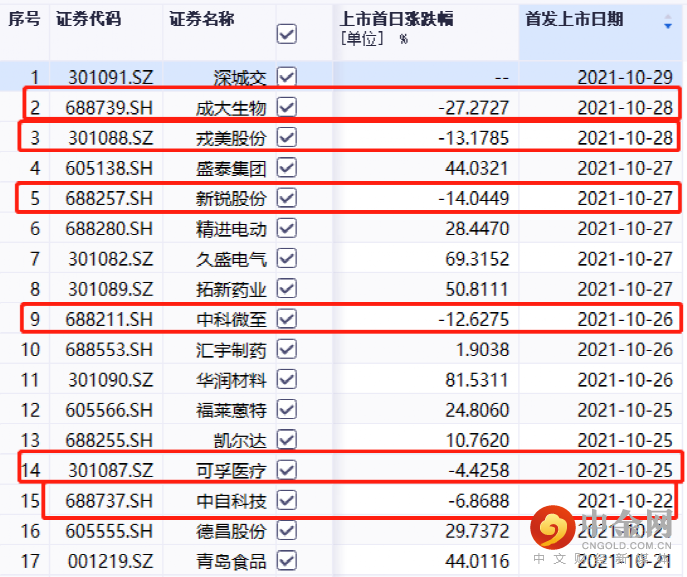Image resolution: width=687 pixels, height=577 pixels.
Task: Click the sort arrow on 首发上市日期 column
Action: [668, 21]
